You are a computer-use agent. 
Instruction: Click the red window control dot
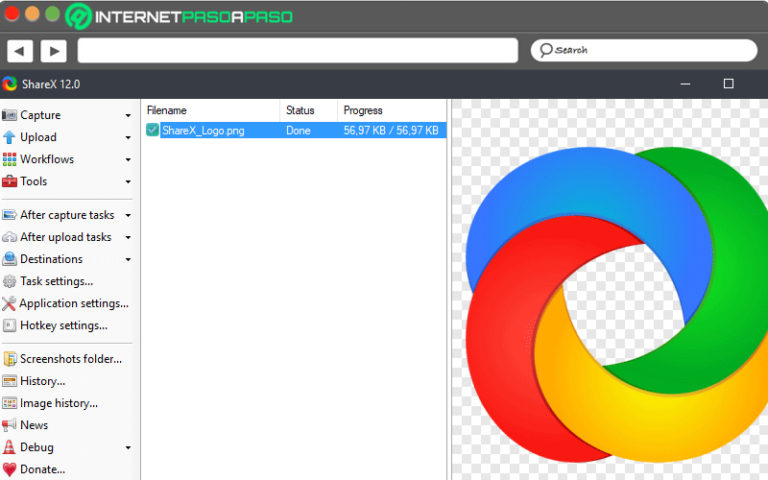tap(12, 14)
